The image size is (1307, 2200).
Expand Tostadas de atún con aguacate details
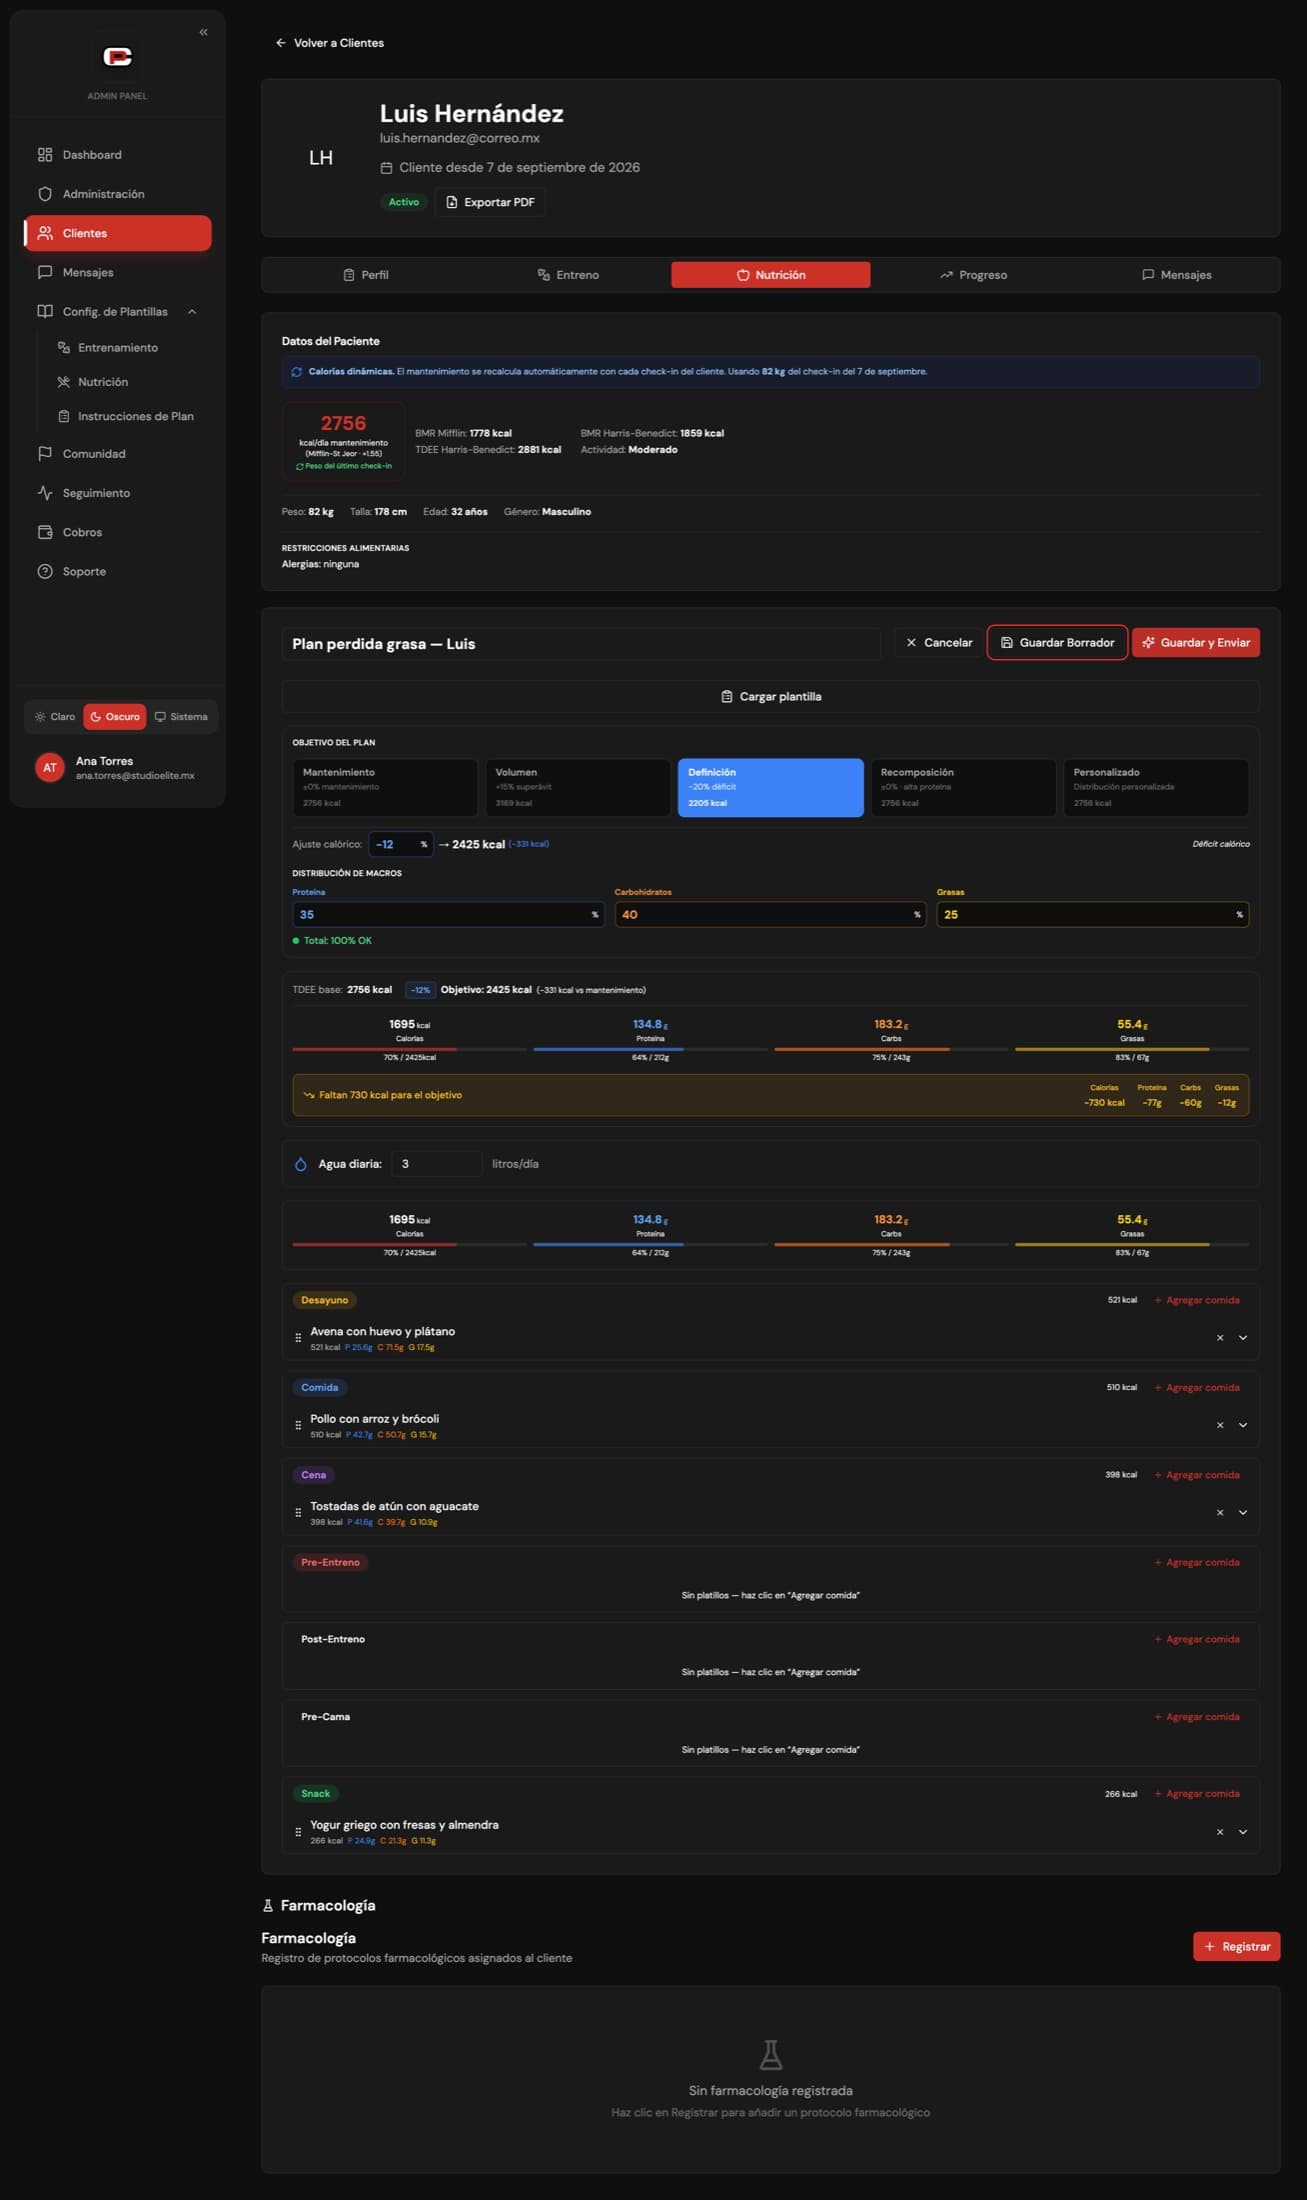tap(1243, 1513)
